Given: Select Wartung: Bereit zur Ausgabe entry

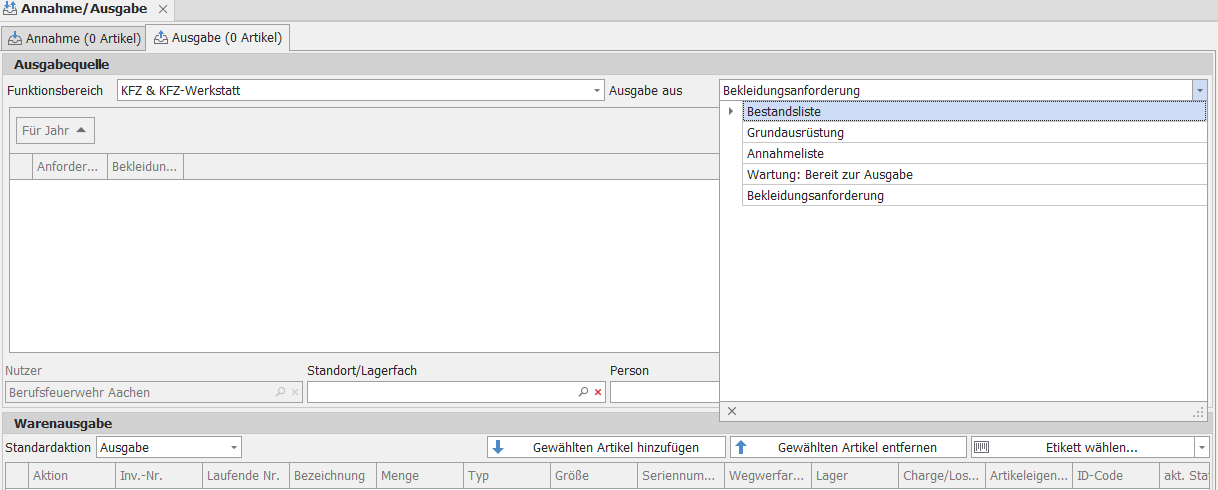Looking at the screenshot, I should point(829,175).
